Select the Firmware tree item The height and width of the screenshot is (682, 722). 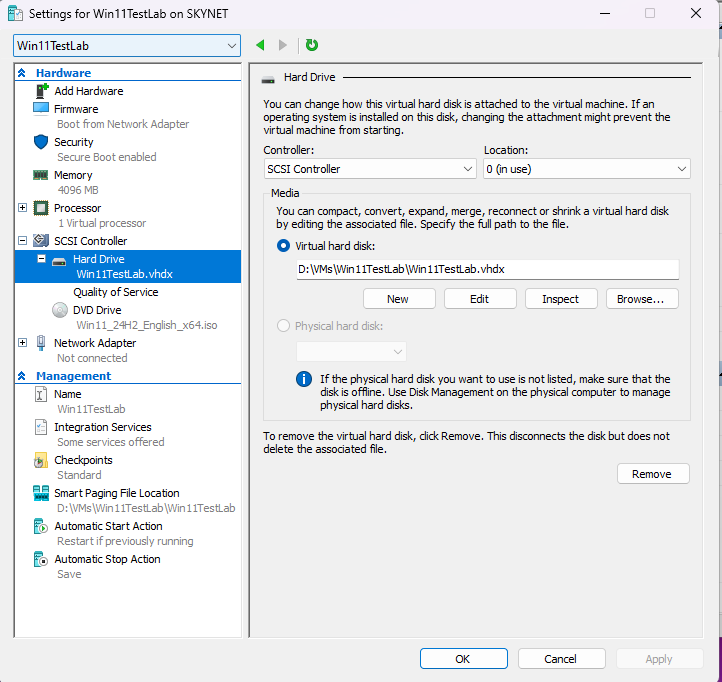76,109
